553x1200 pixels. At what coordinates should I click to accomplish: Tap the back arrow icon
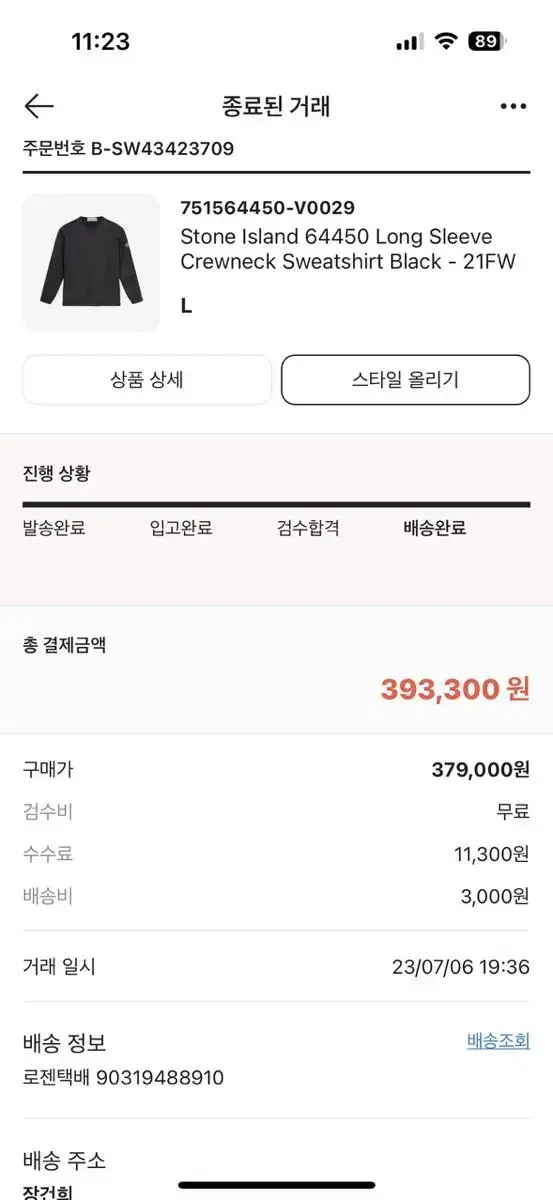coord(39,106)
